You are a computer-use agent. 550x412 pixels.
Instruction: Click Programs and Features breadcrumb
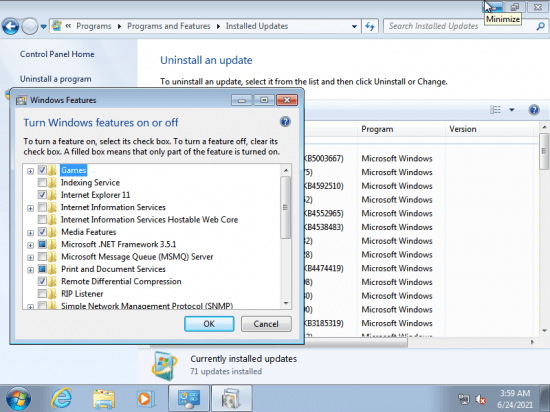pos(169,26)
